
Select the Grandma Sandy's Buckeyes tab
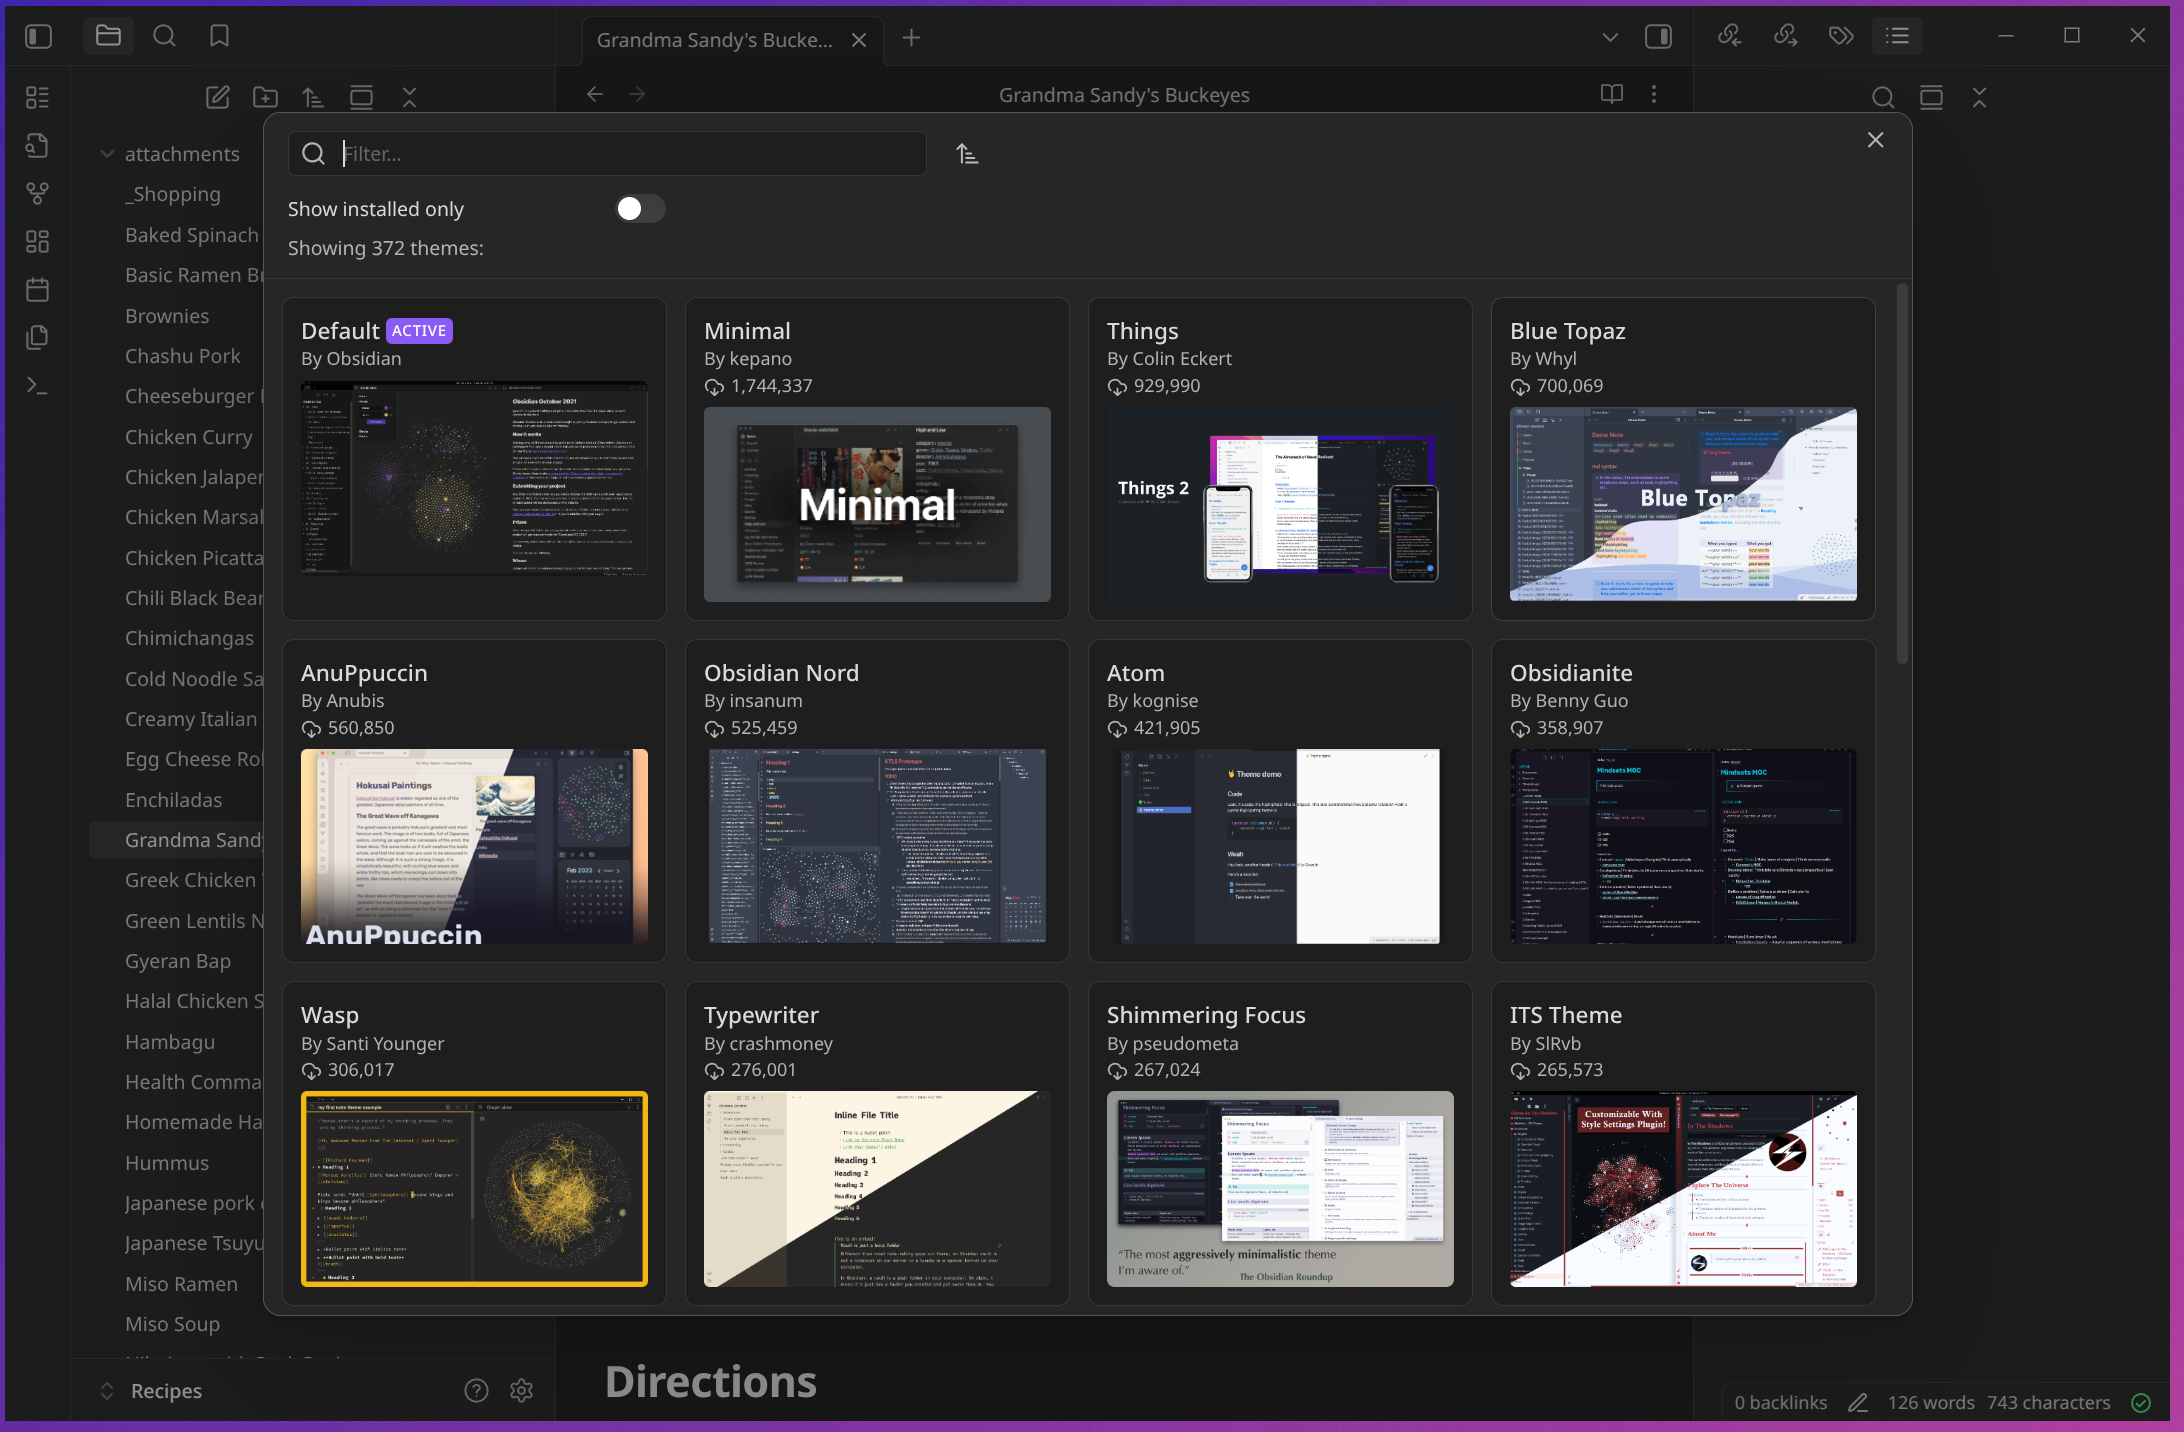pos(714,40)
